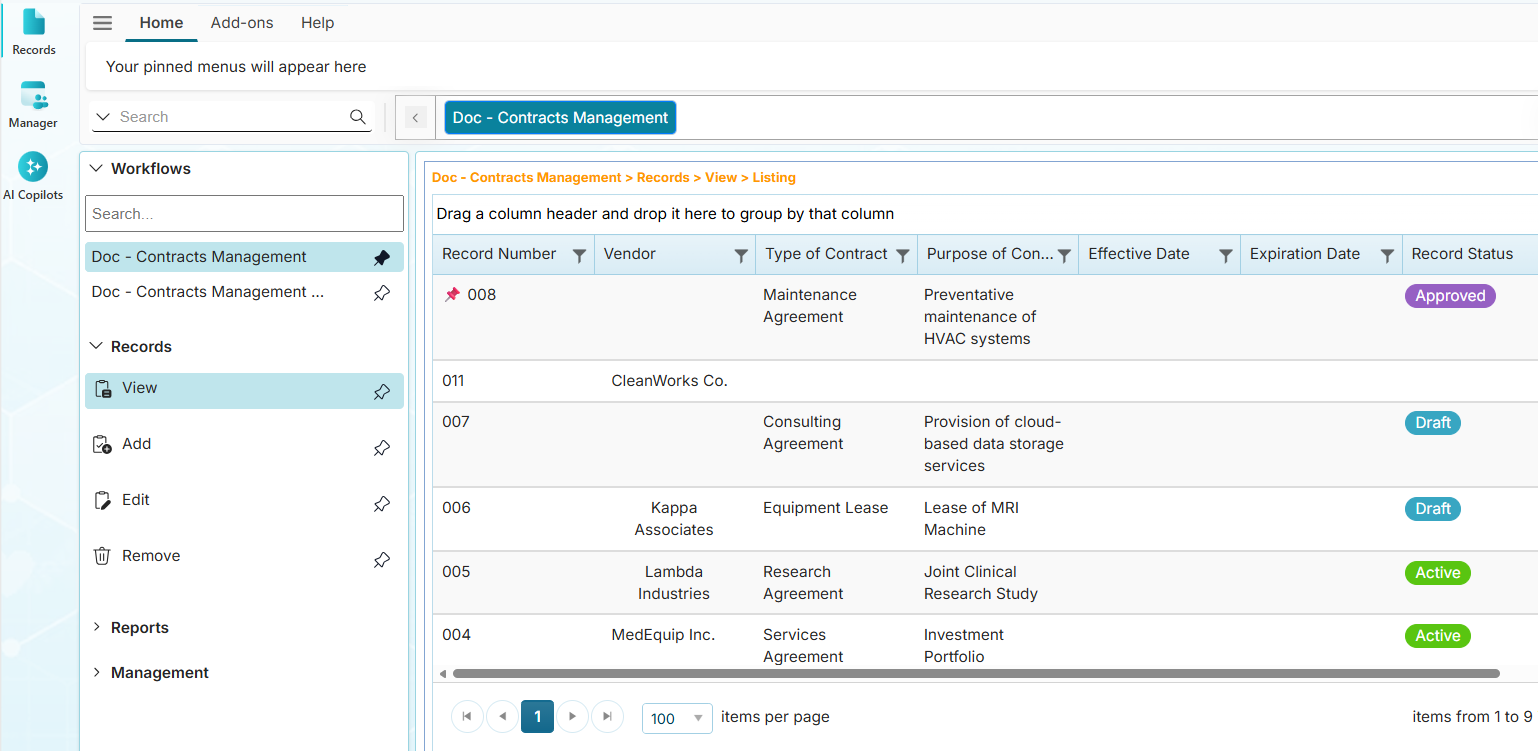The image size is (1538, 751).
Task: Select the Add record icon
Action: tap(102, 443)
